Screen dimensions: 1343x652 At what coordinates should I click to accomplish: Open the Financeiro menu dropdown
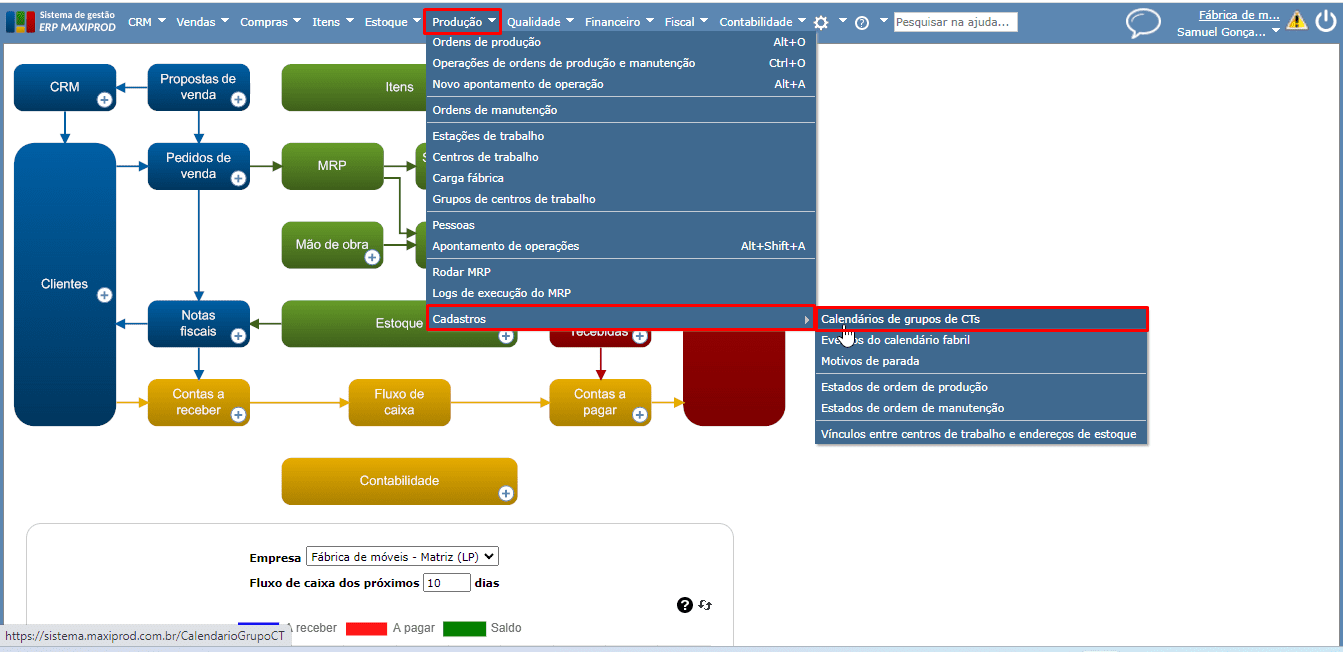620,22
